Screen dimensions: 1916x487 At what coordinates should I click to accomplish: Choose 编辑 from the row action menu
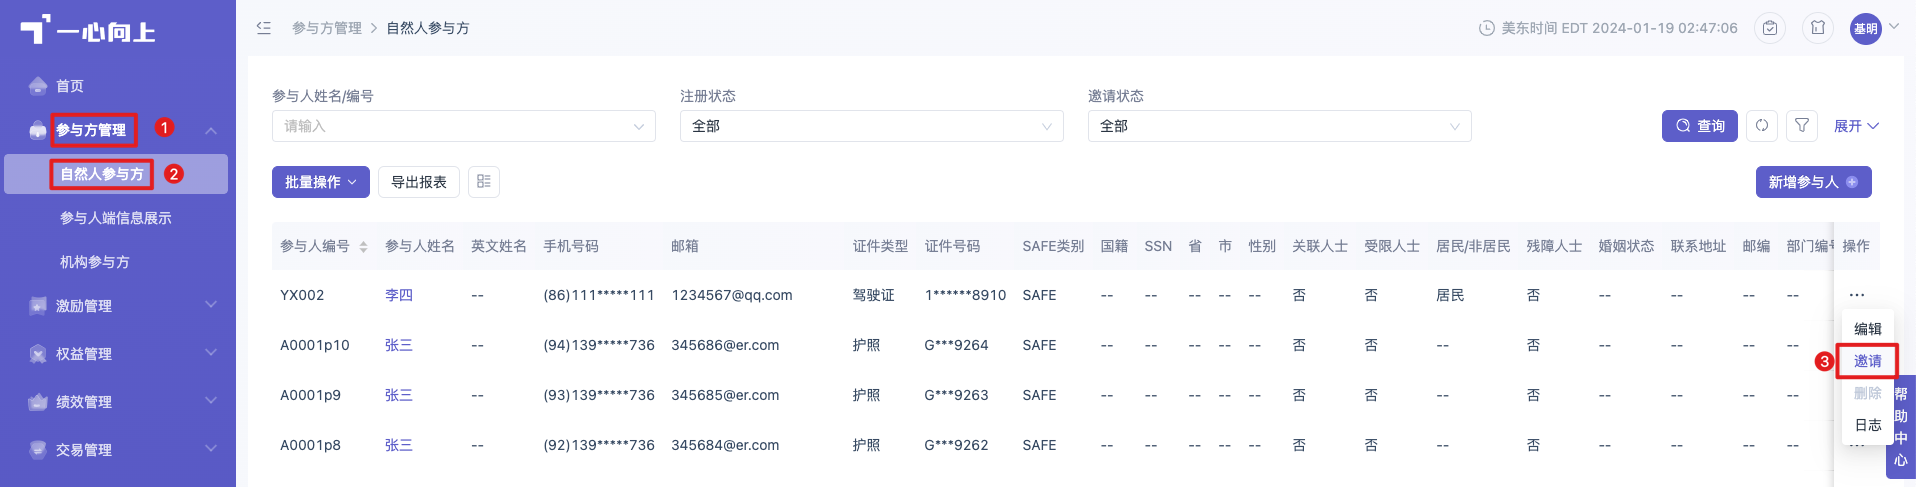coord(1868,329)
